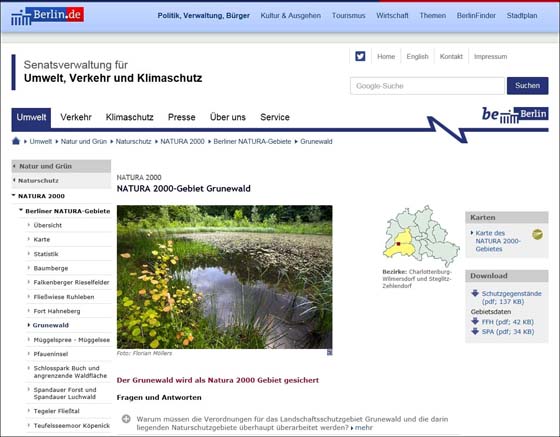
Task: Open Müggelspree - Müggelsee in sidebar
Action: (71, 340)
